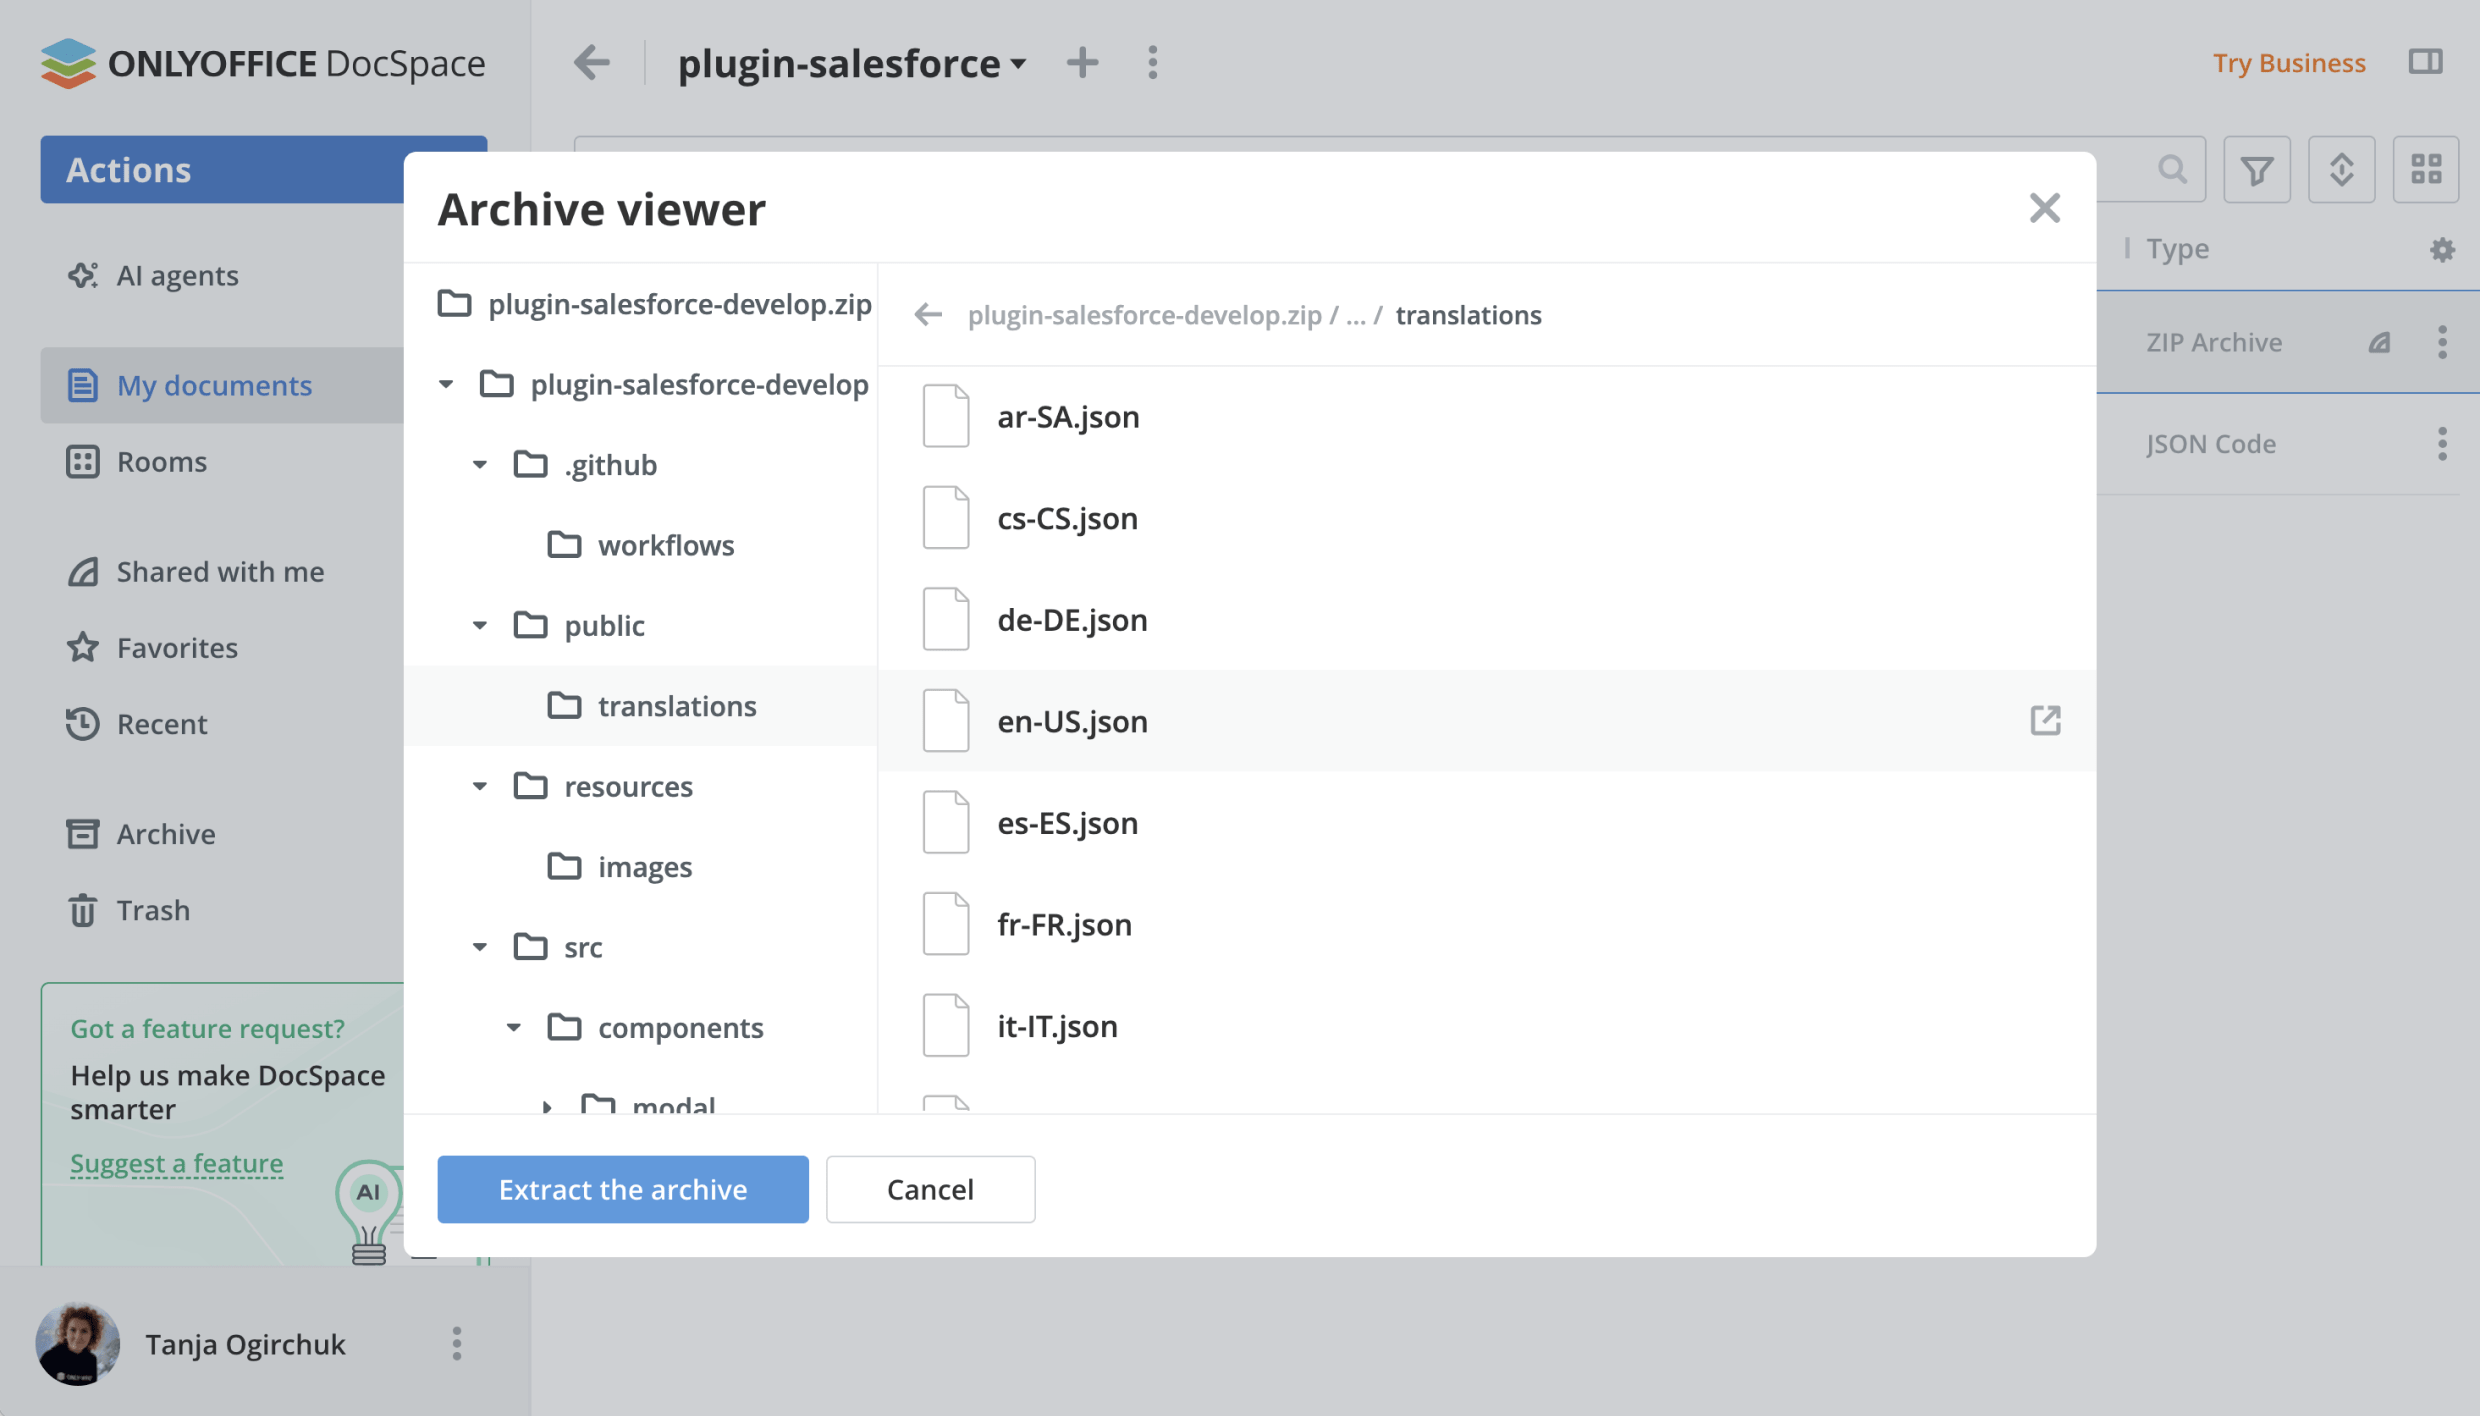Select the translations folder in tree
The image size is (2480, 1416).
pos(676,706)
